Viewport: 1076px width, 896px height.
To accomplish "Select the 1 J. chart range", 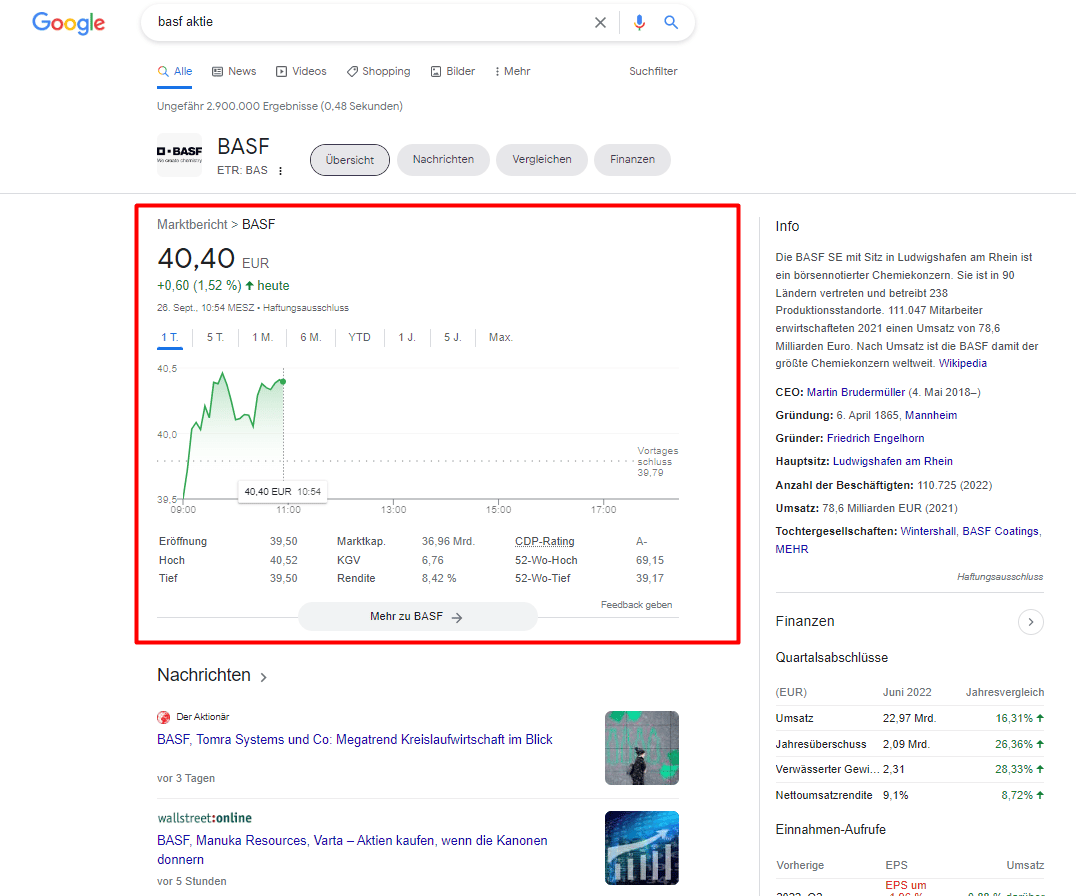I will [407, 338].
